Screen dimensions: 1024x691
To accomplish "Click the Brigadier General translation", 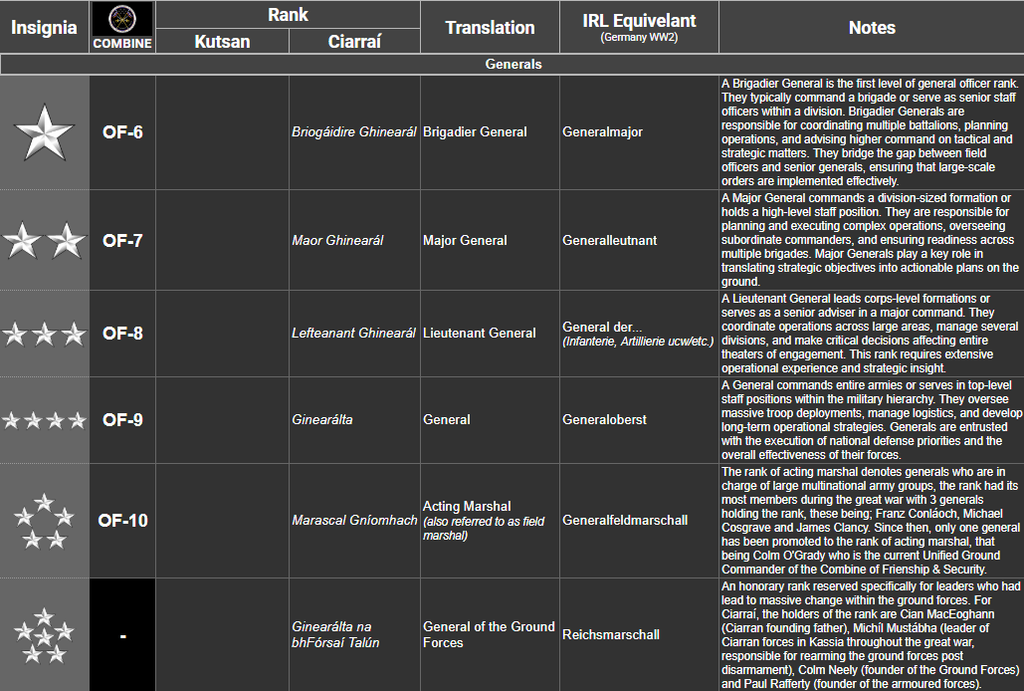I will [490, 133].
